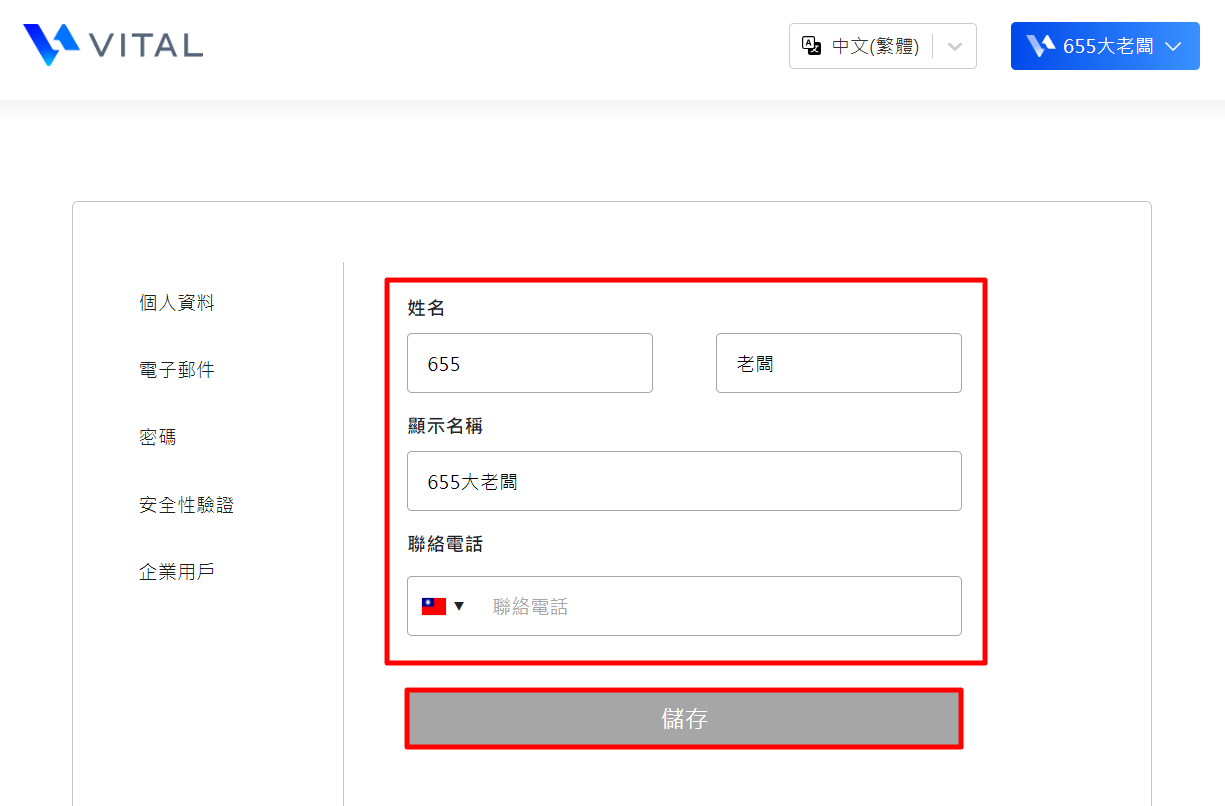Click the name field containing 老闆
Image resolution: width=1225 pixels, height=806 pixels.
coord(838,363)
